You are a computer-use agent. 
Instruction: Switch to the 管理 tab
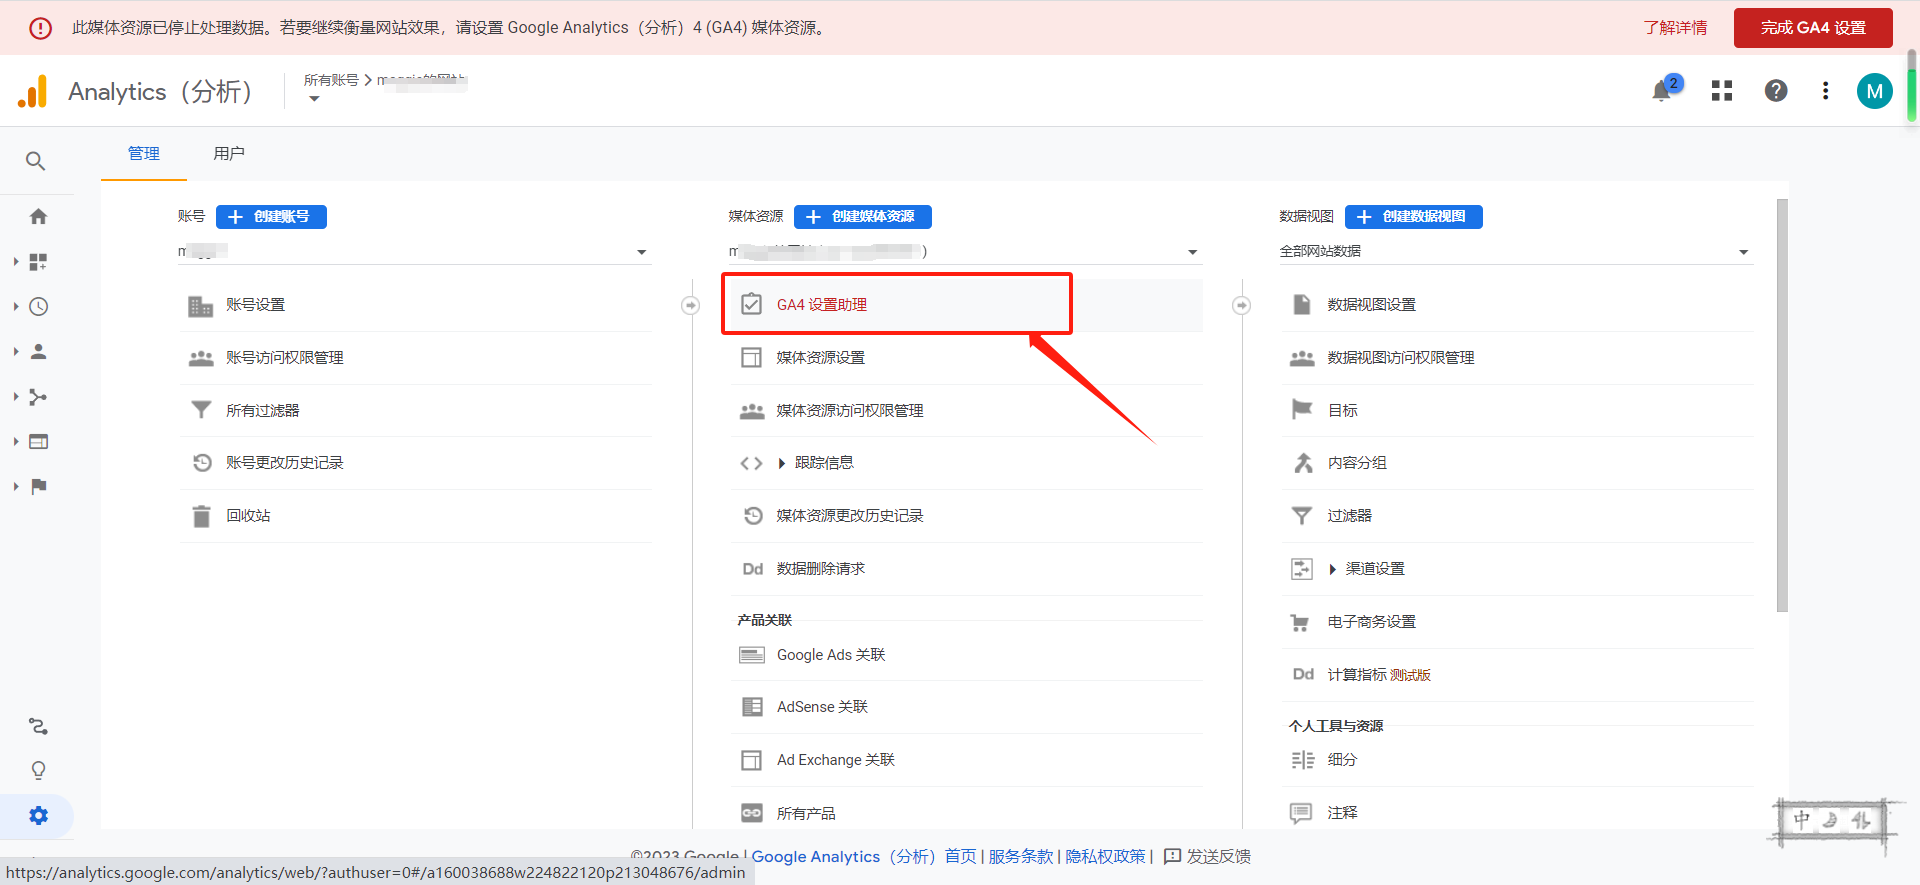coord(144,153)
